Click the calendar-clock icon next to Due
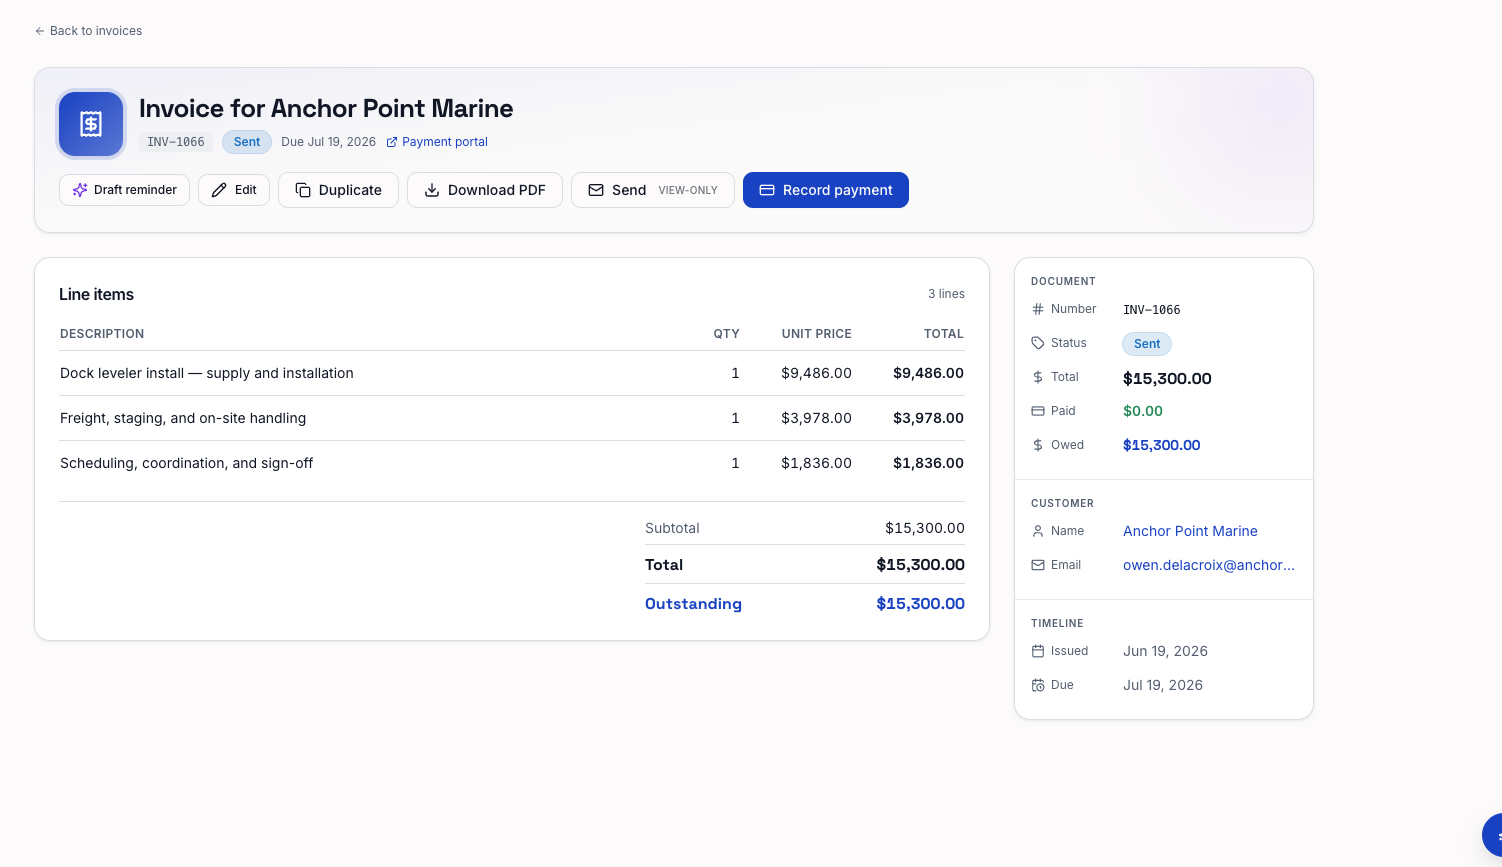Viewport: 1502px width, 867px height. click(1038, 685)
